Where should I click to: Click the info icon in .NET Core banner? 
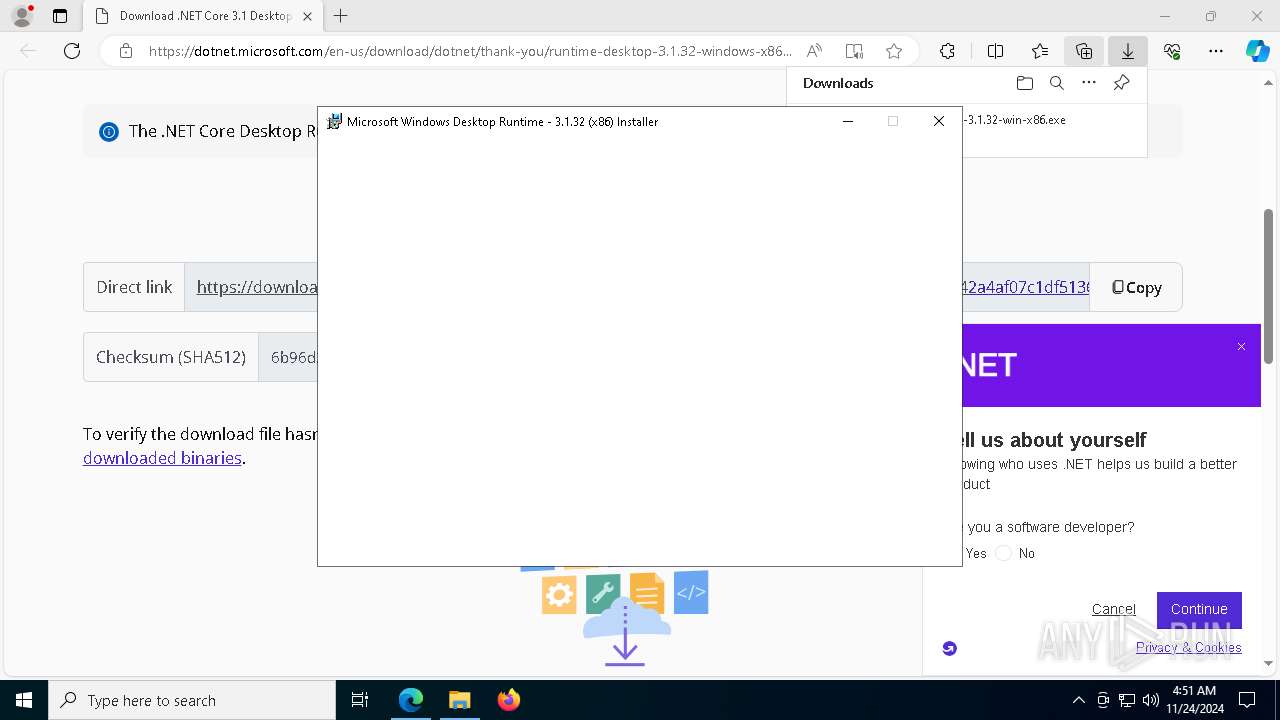(x=109, y=131)
